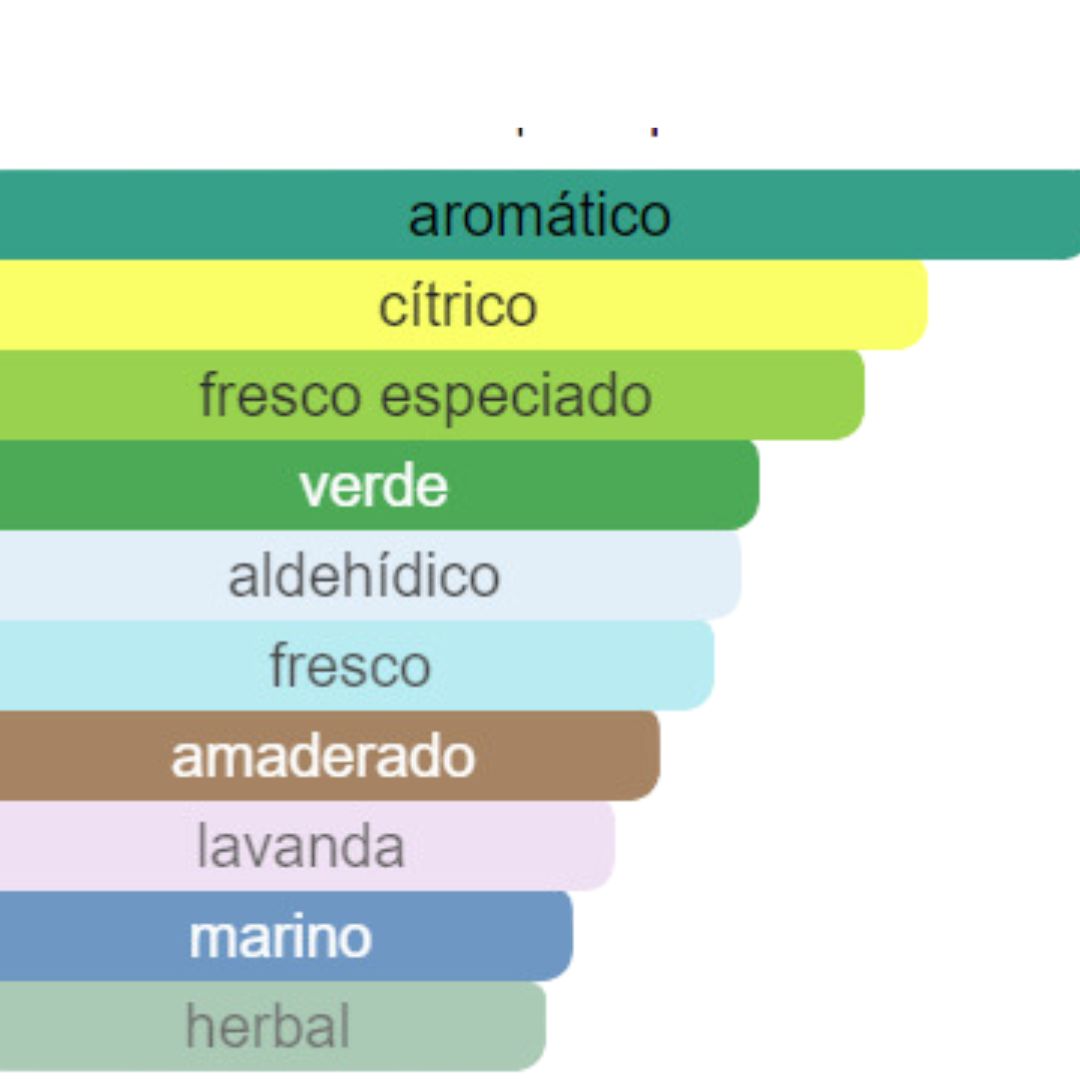Click the white "marino" label

pos(280,937)
